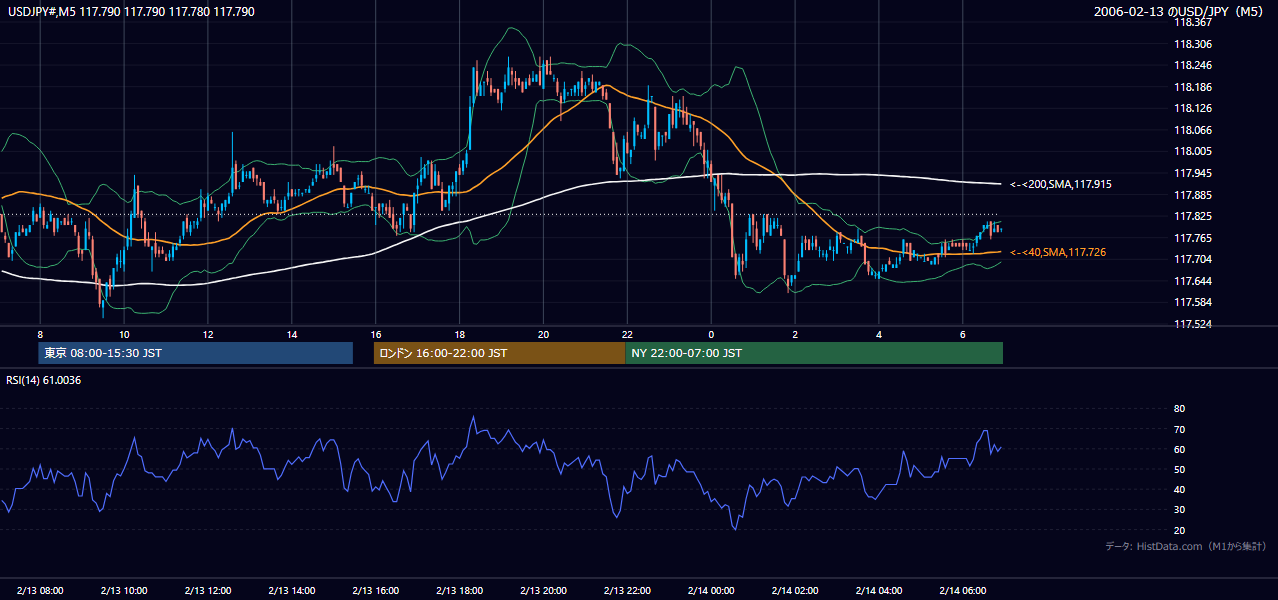This screenshot has height=600, width=1278.
Task: Click hour 12 on the price chart axis
Action: click(x=208, y=334)
